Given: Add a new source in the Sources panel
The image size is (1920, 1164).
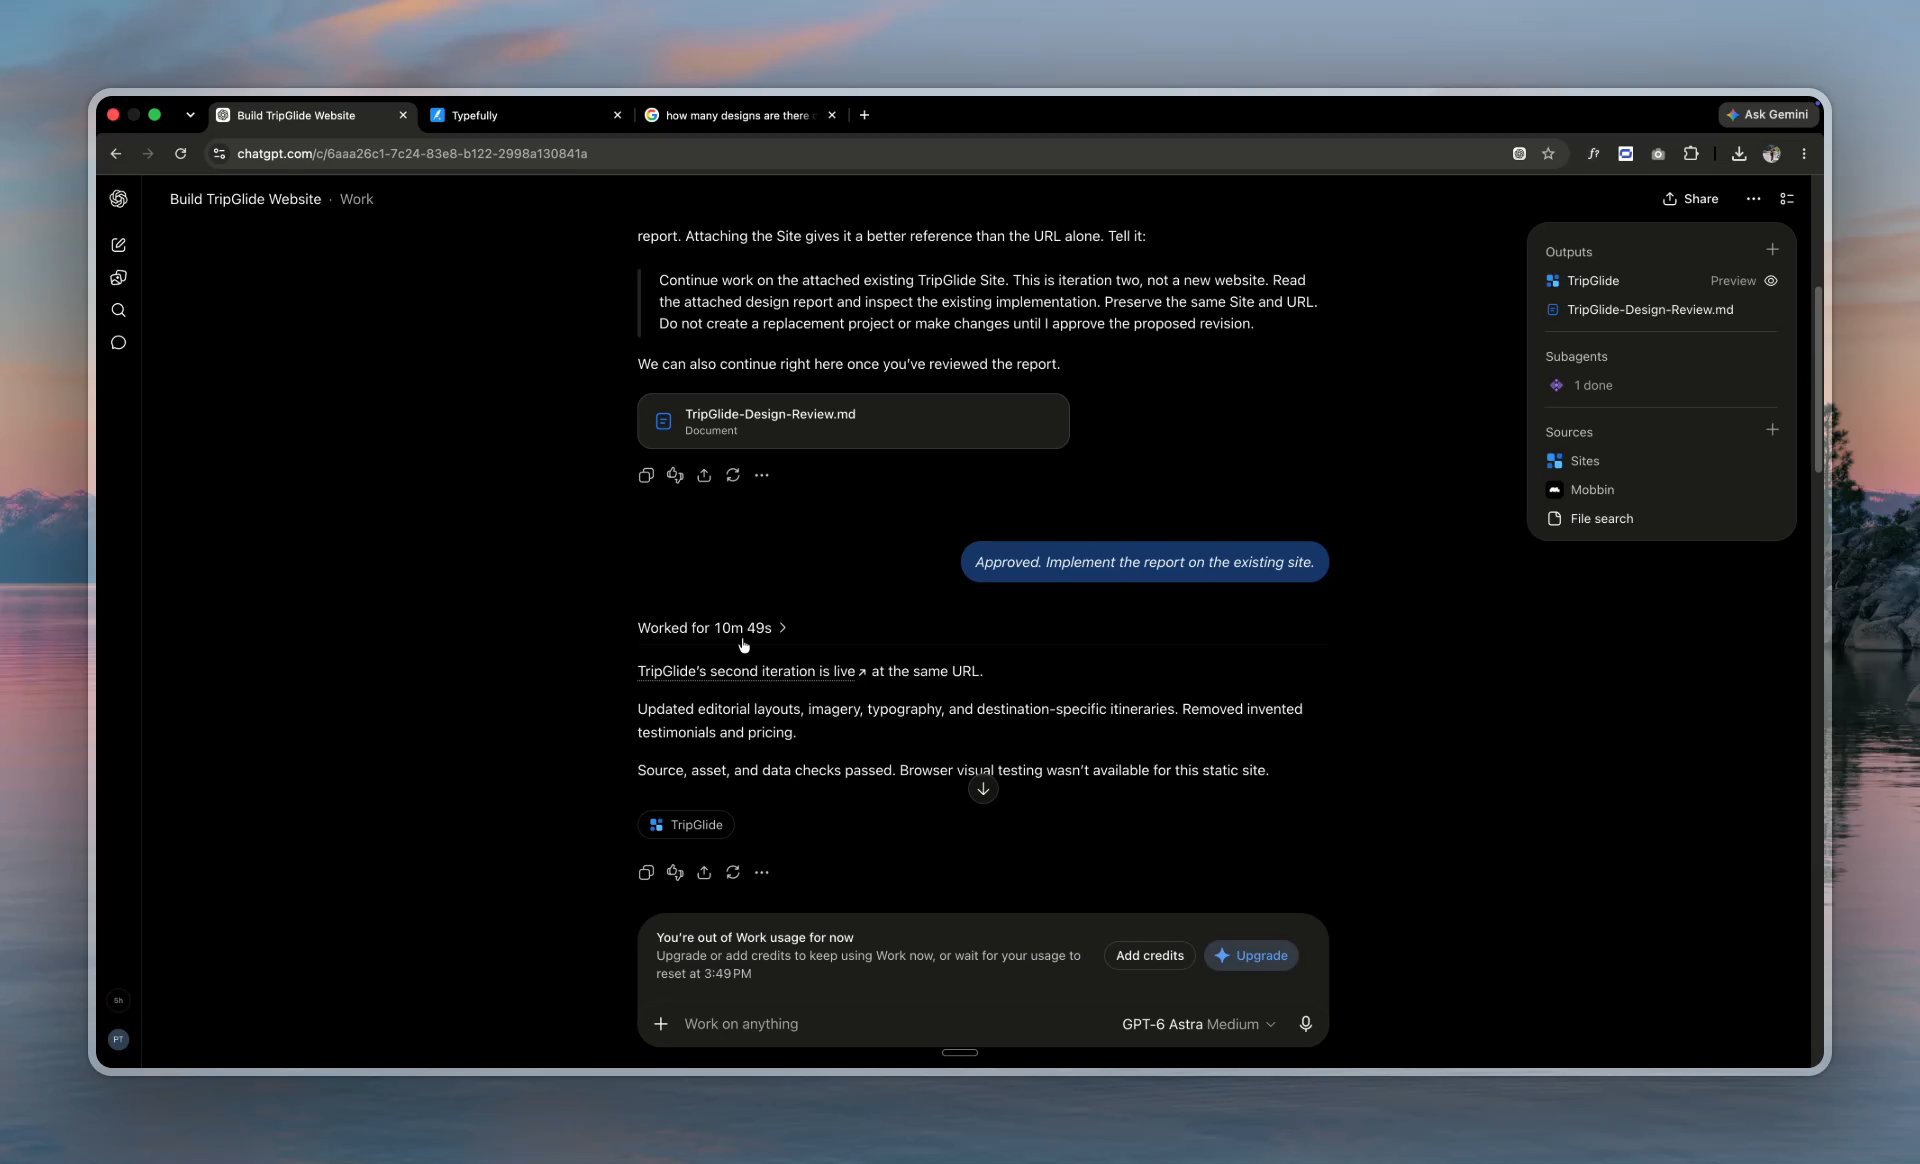Looking at the screenshot, I should pyautogui.click(x=1772, y=430).
